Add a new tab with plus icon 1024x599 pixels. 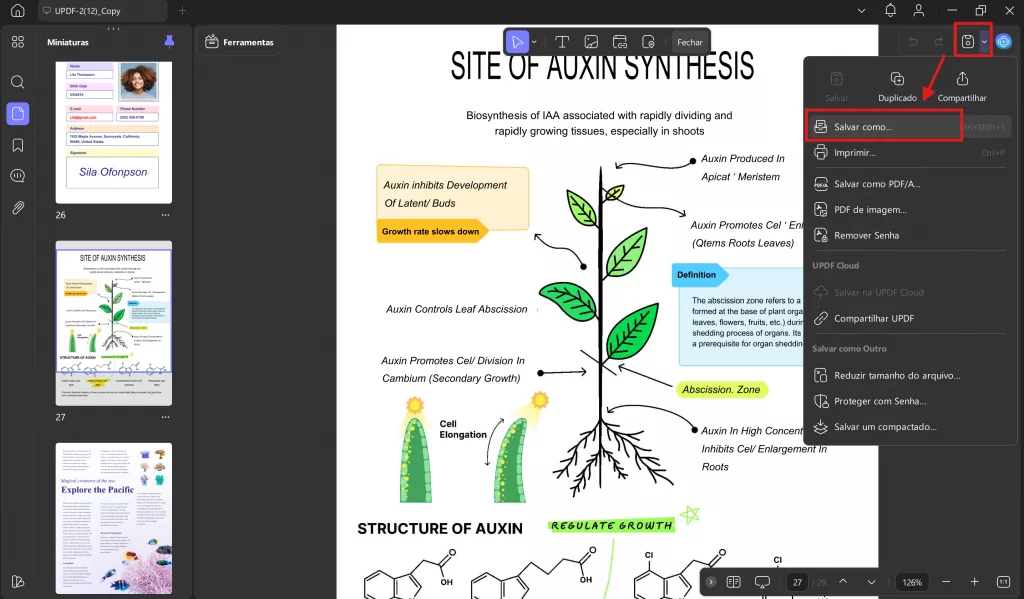[x=182, y=10]
